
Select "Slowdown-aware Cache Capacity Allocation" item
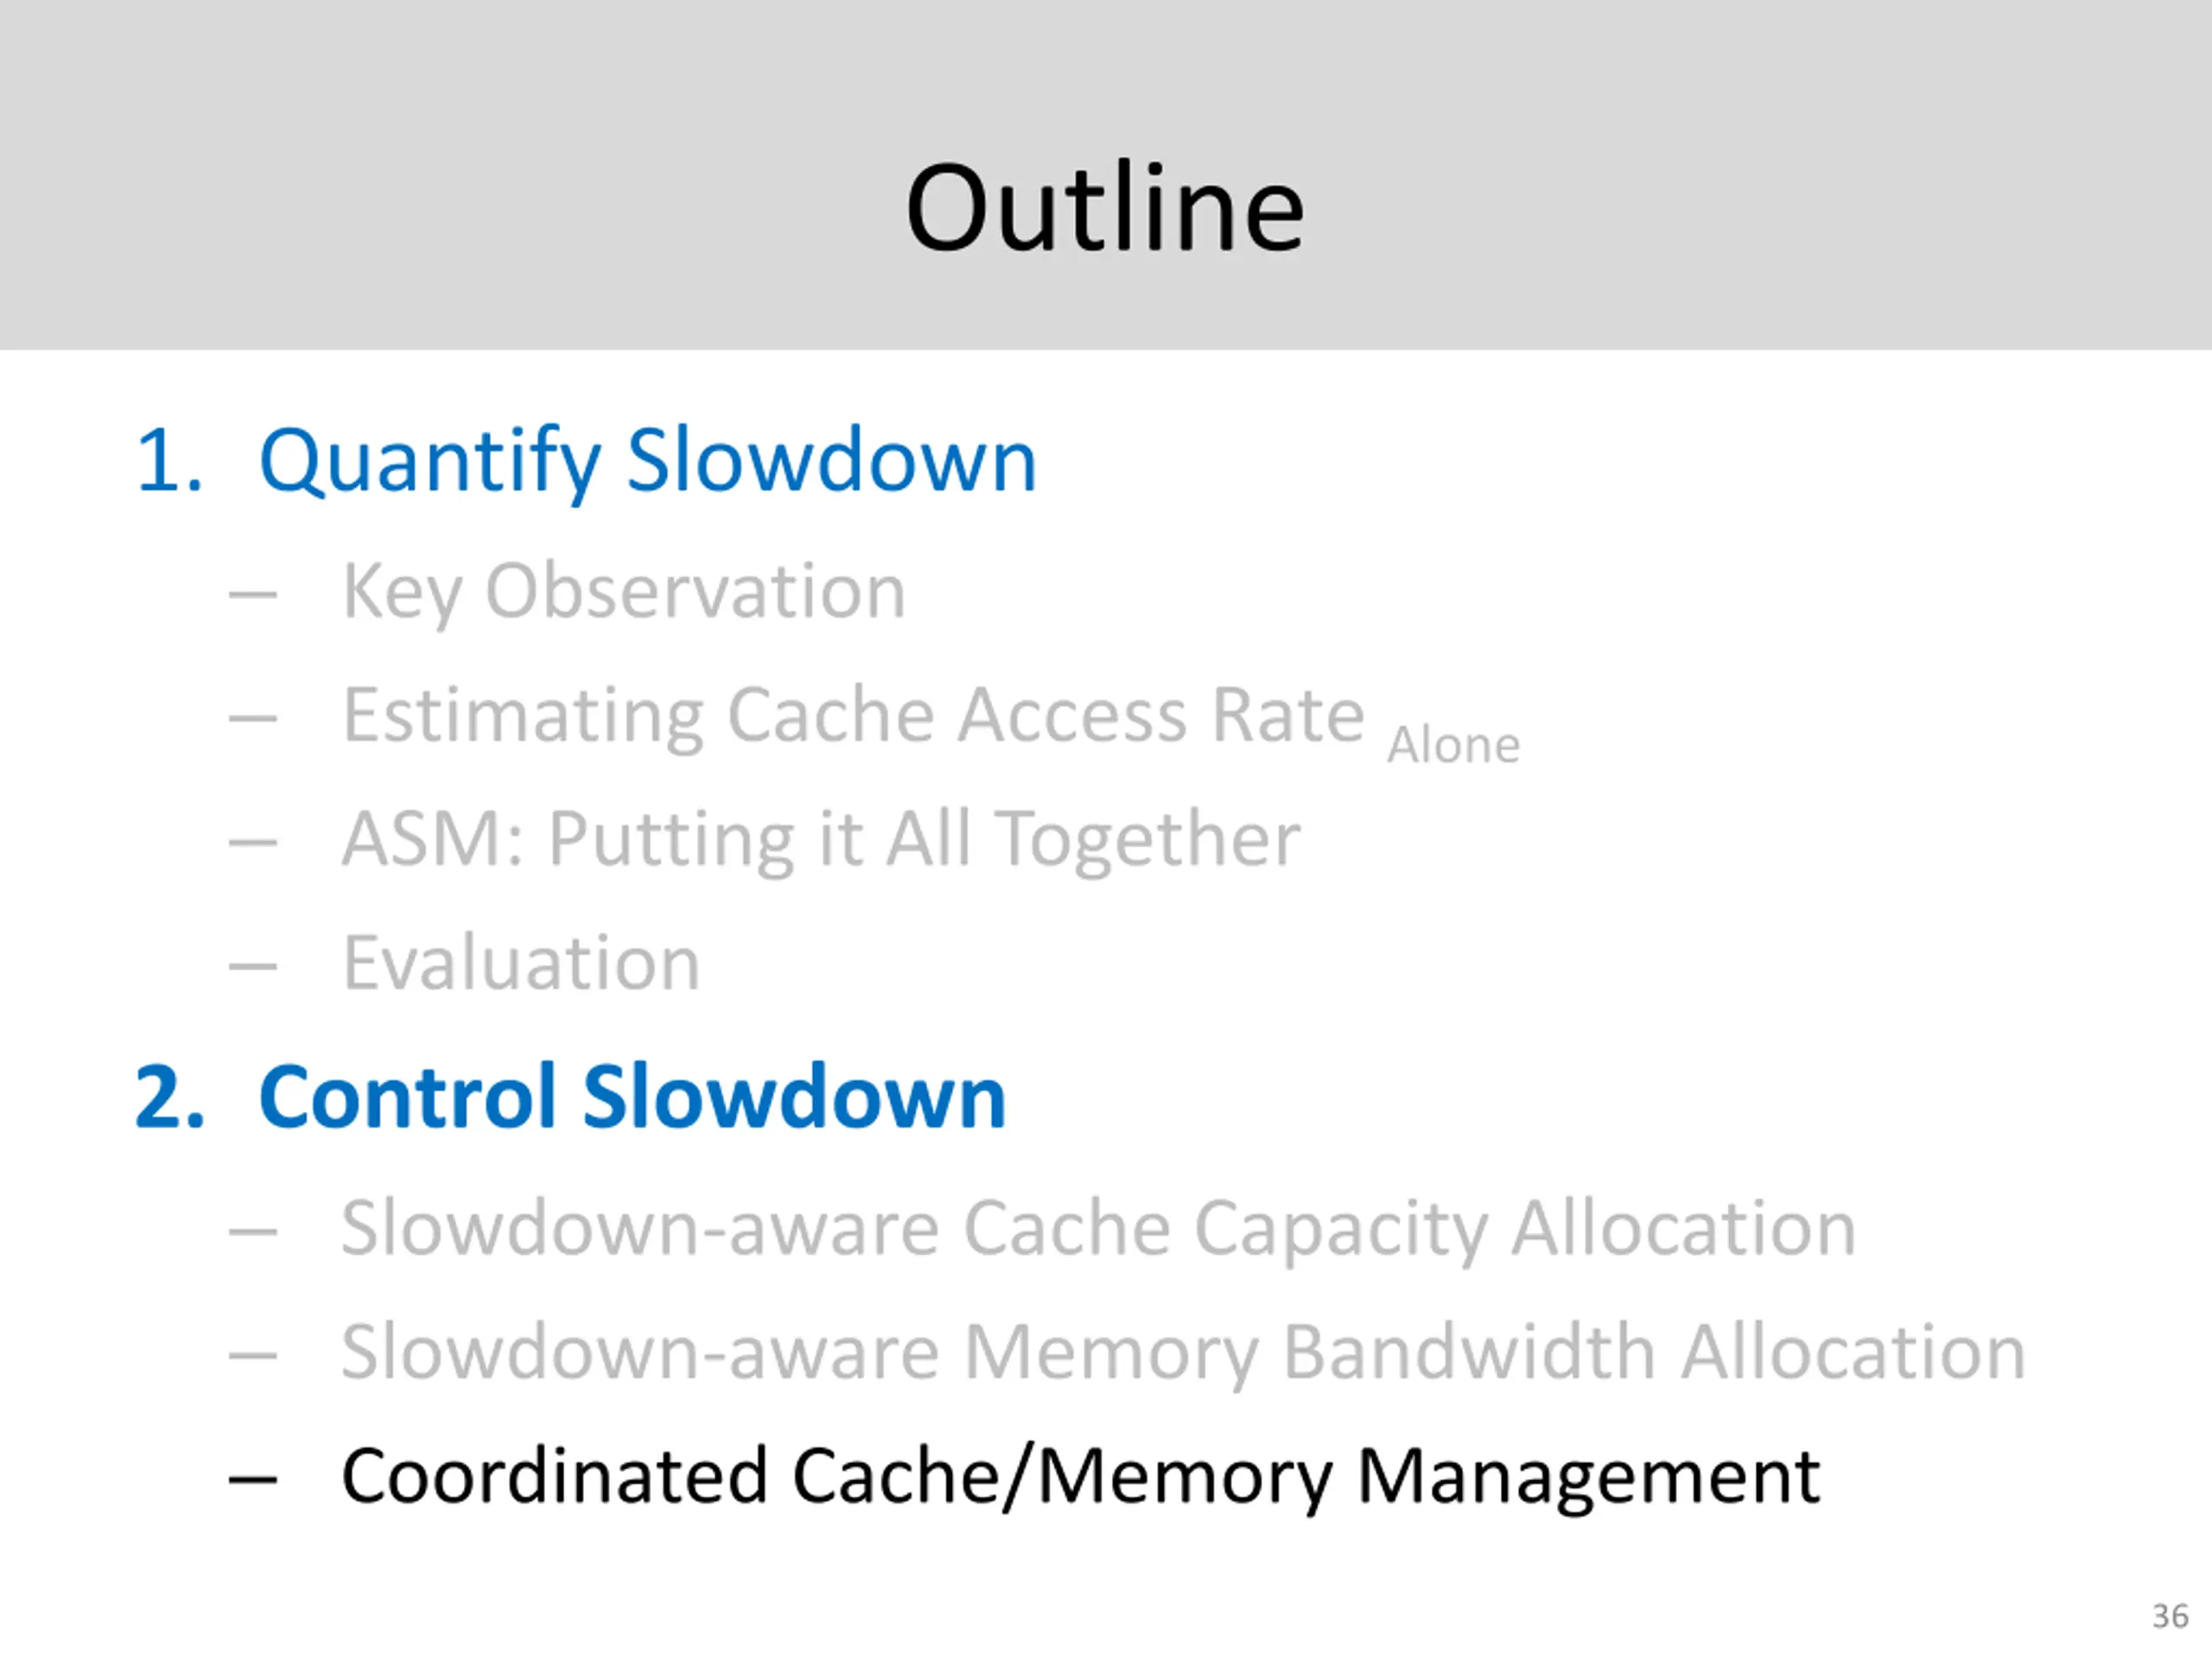[x=1097, y=1229]
